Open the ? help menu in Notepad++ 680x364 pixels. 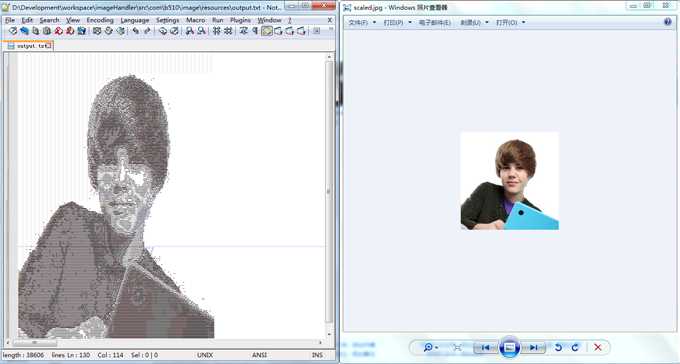point(290,20)
